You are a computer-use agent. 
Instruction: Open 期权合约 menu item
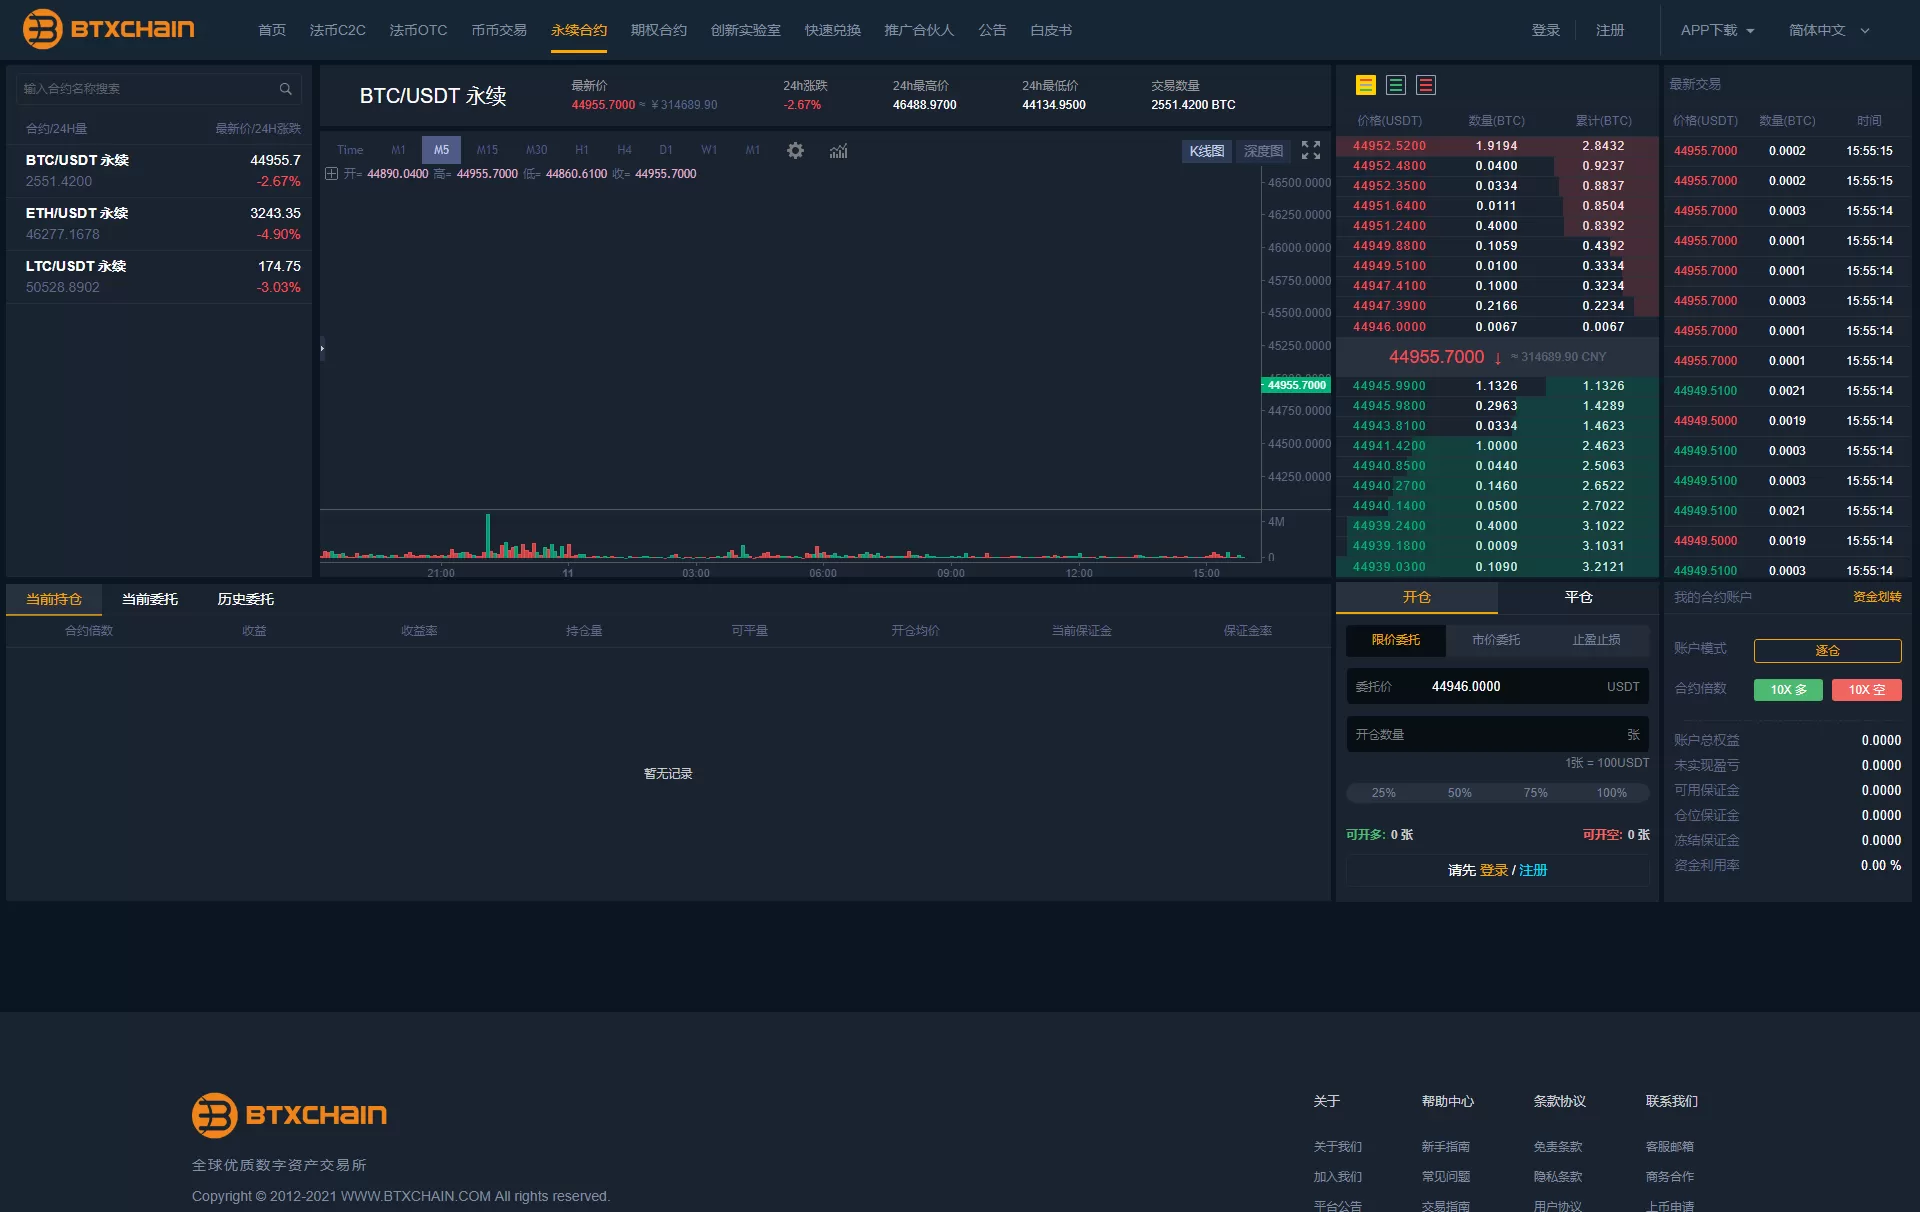click(x=658, y=30)
